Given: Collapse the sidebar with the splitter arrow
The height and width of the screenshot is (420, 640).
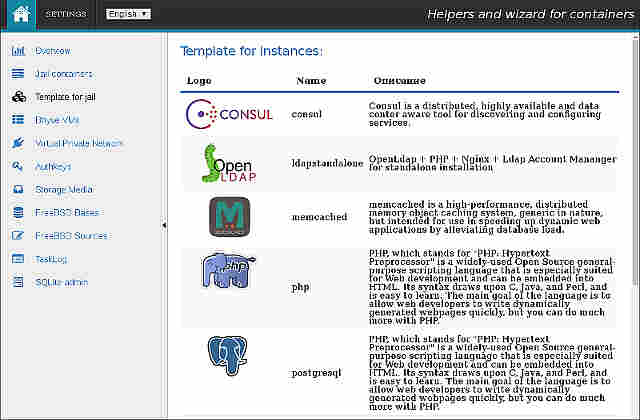Looking at the screenshot, I should (x=164, y=225).
